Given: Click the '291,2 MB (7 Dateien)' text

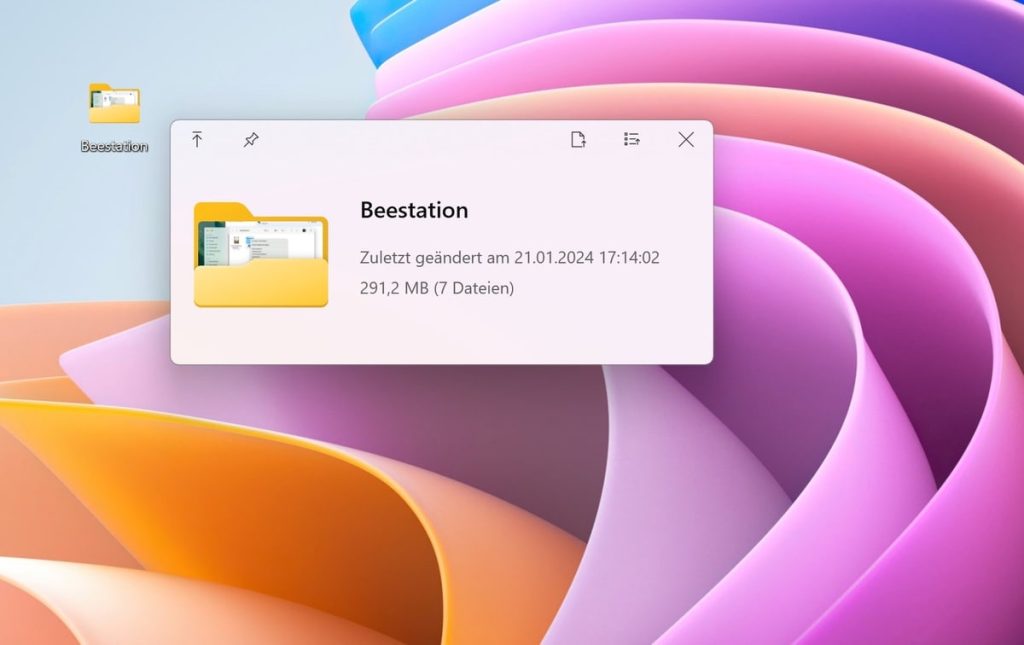Looking at the screenshot, I should click(437, 288).
